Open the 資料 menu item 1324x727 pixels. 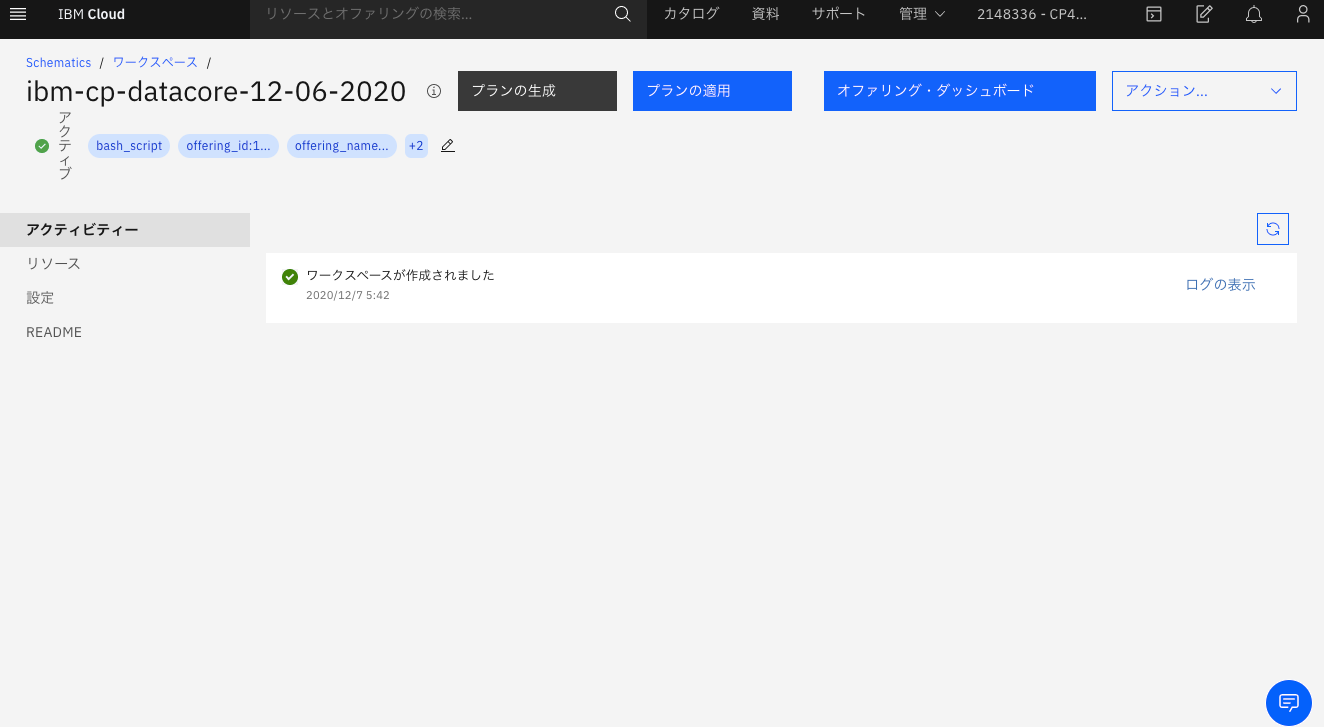click(x=765, y=14)
